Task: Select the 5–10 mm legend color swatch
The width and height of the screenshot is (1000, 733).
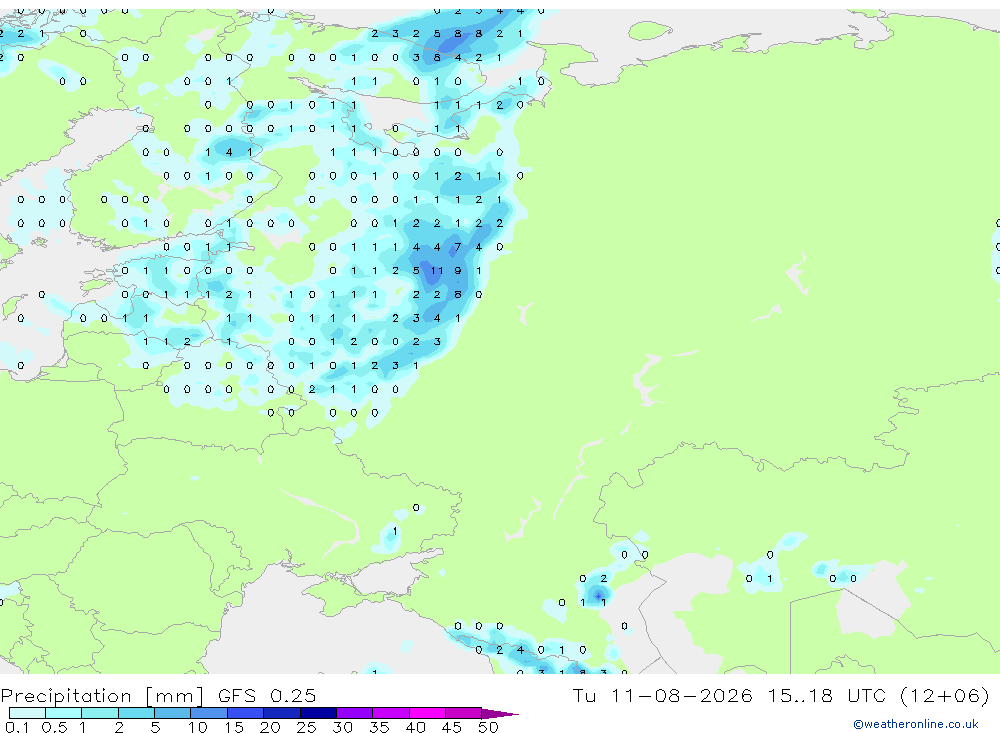Action: click(173, 713)
